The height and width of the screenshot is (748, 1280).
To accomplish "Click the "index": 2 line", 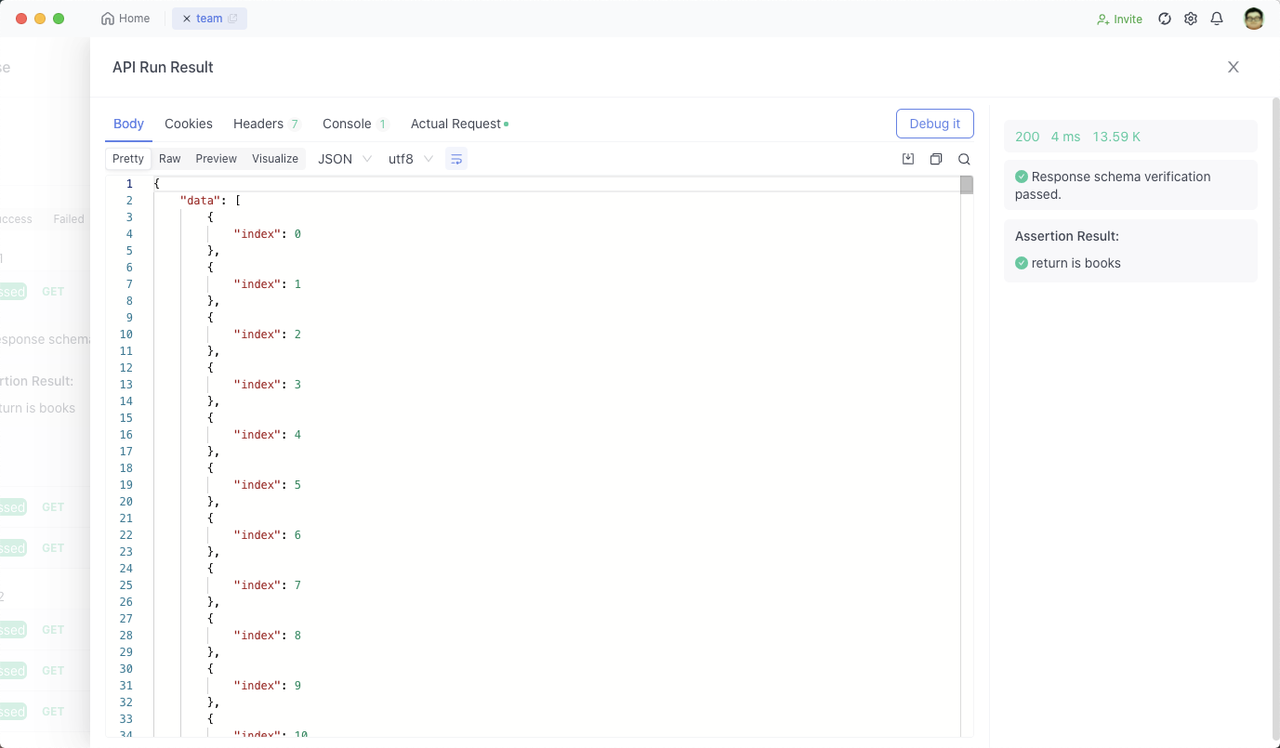I will (x=267, y=334).
